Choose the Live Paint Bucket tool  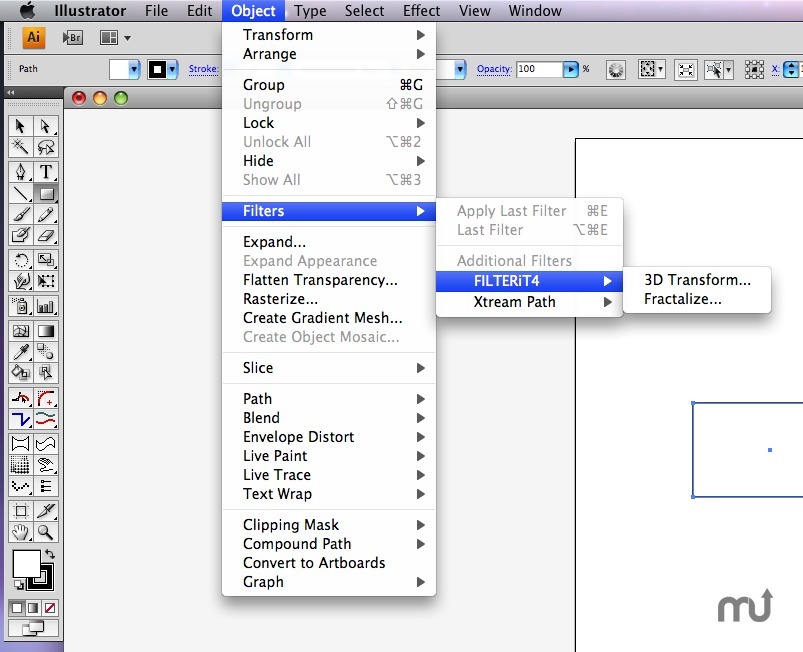pos(20,372)
